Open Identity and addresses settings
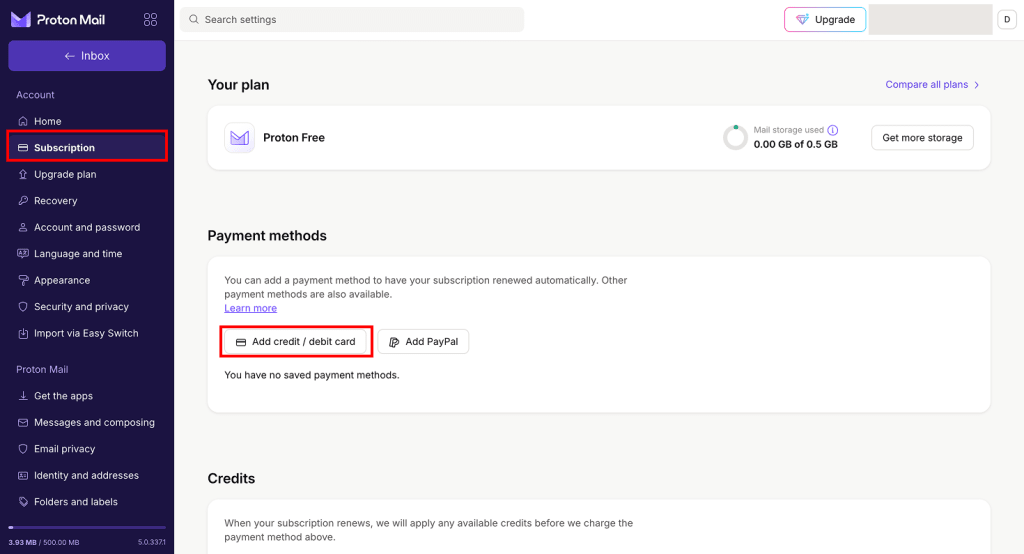The width and height of the screenshot is (1024, 554). (x=87, y=476)
